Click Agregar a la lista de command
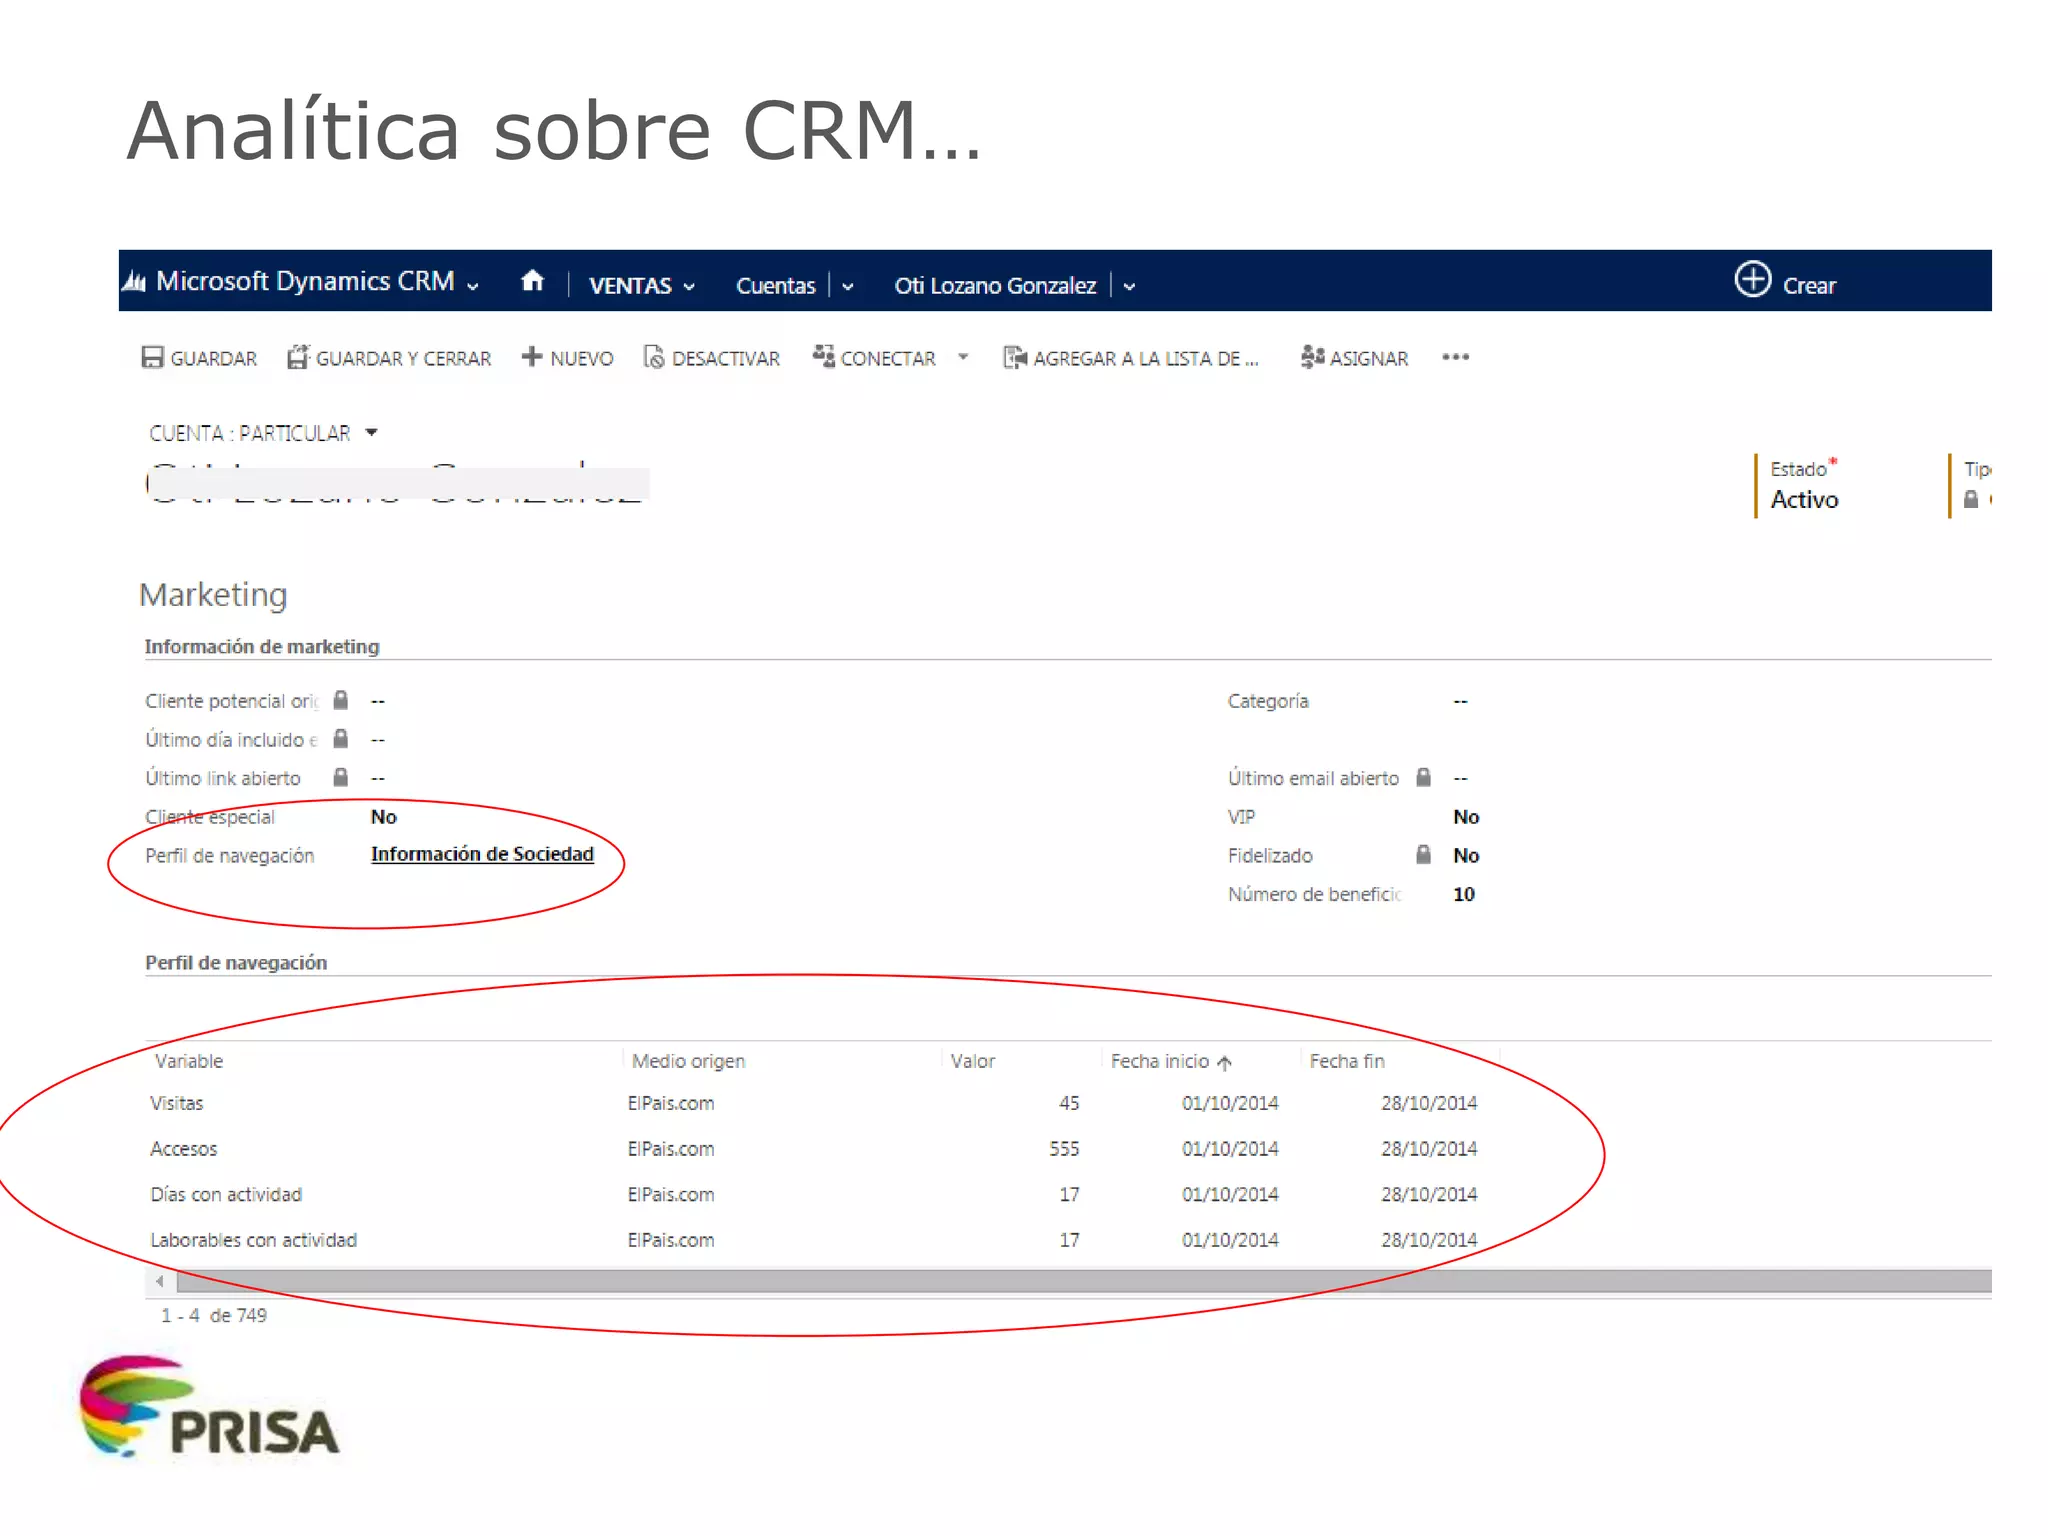Screen dimensions: 2048x1536 tap(1145, 358)
